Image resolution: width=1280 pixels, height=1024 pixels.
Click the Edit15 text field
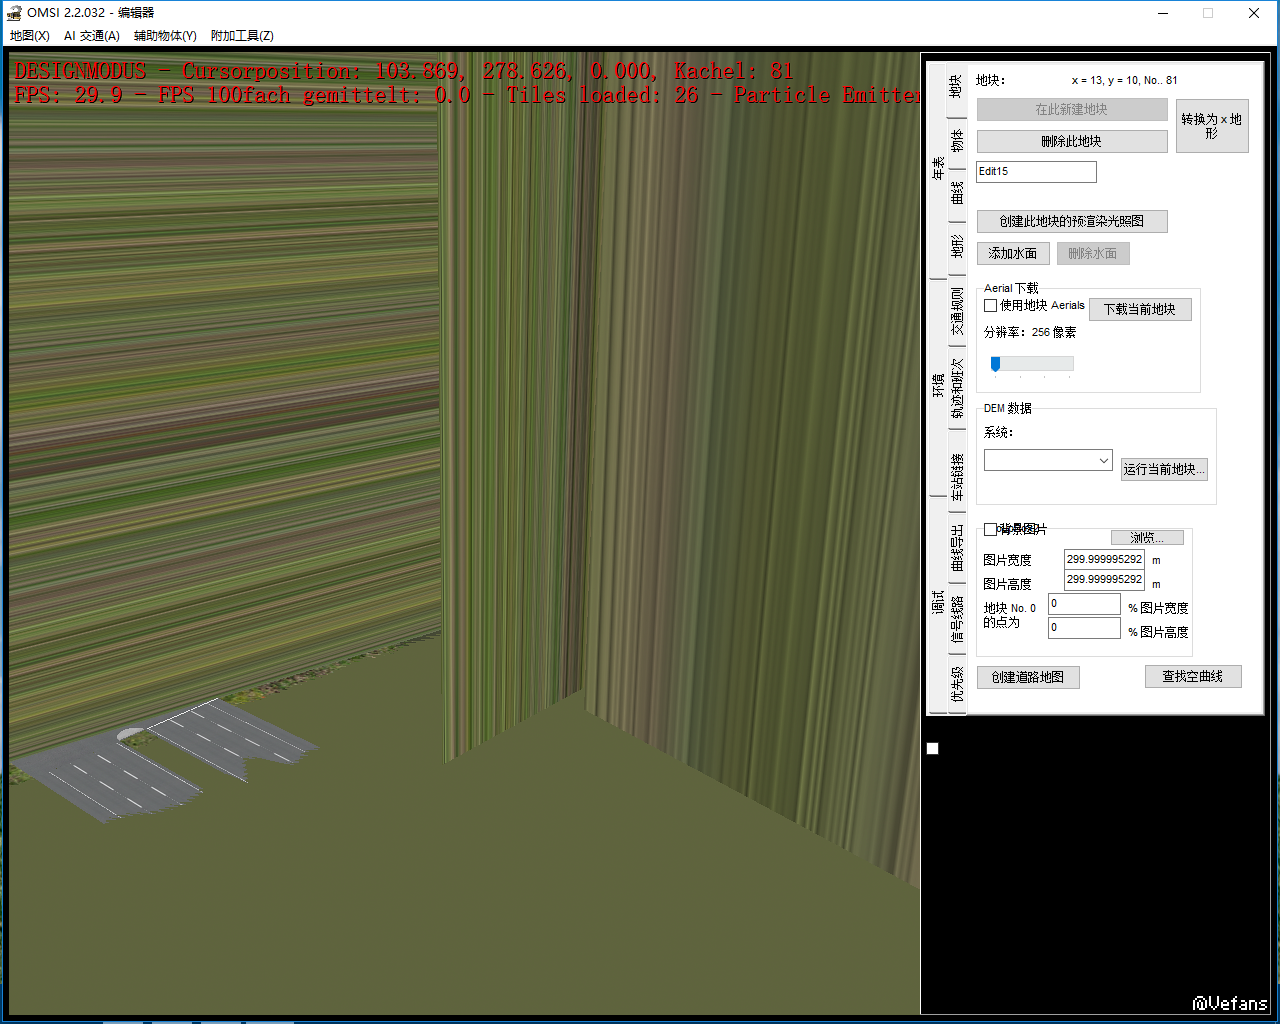point(1036,172)
